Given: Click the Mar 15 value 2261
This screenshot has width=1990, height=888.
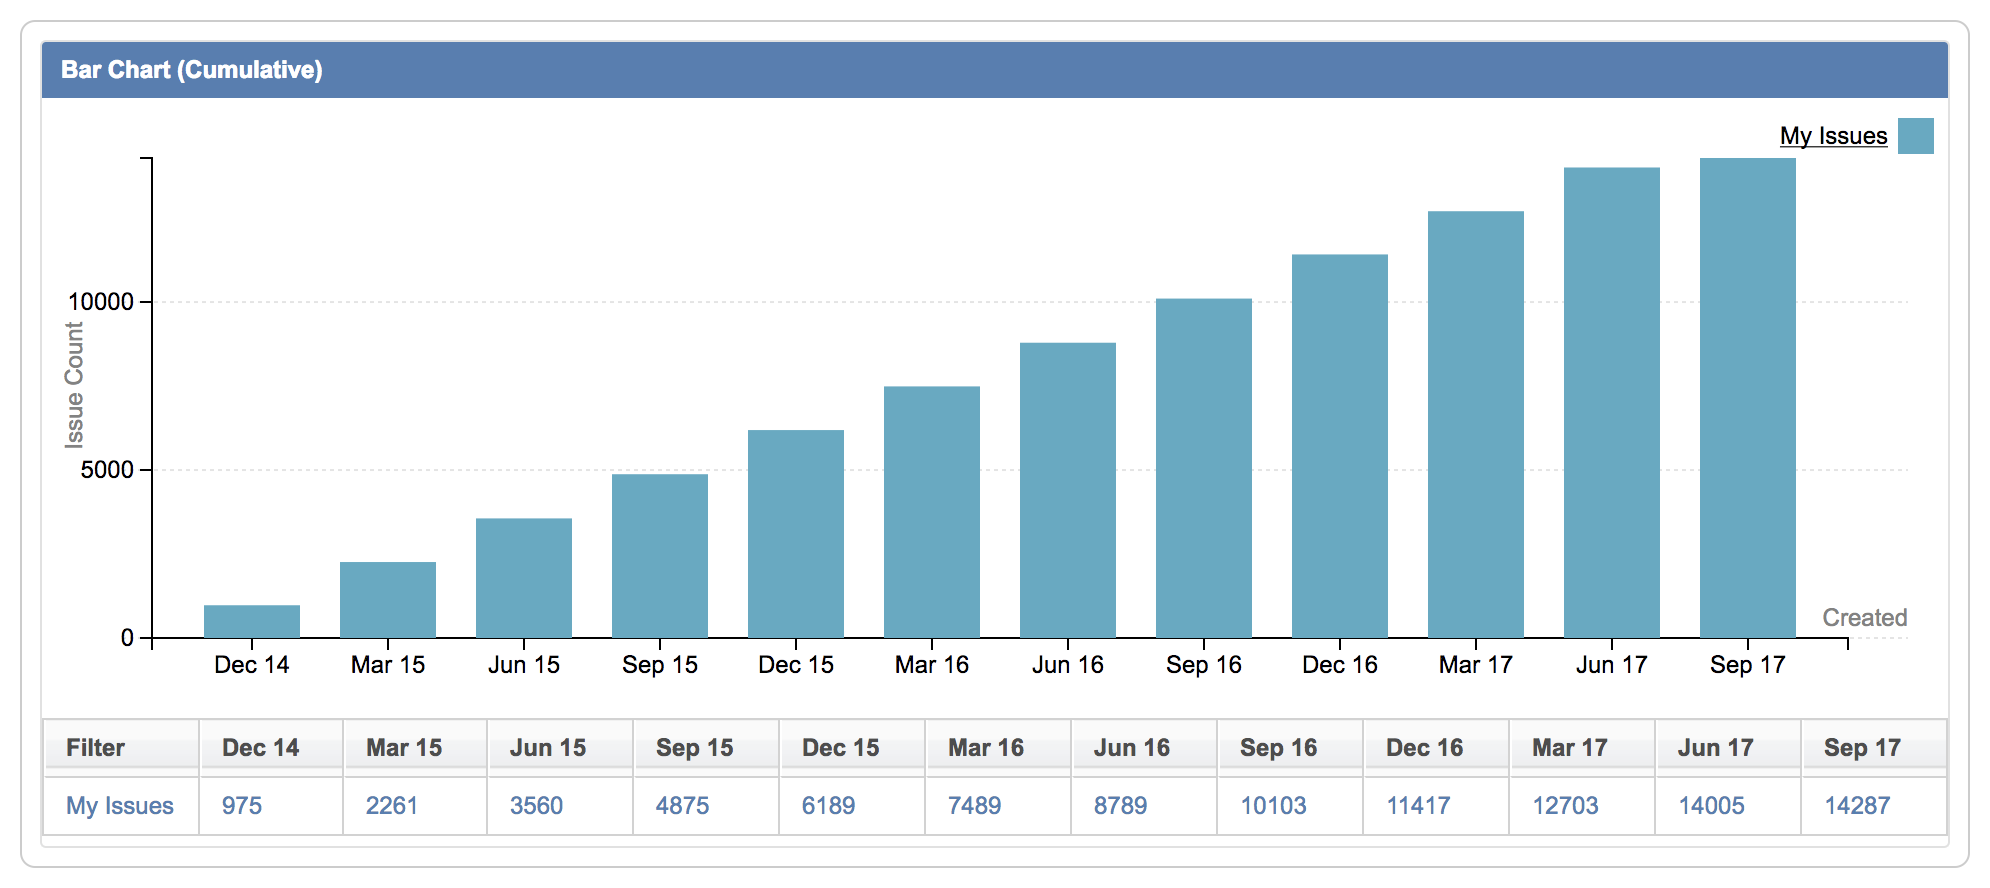Looking at the screenshot, I should pyautogui.click(x=391, y=806).
